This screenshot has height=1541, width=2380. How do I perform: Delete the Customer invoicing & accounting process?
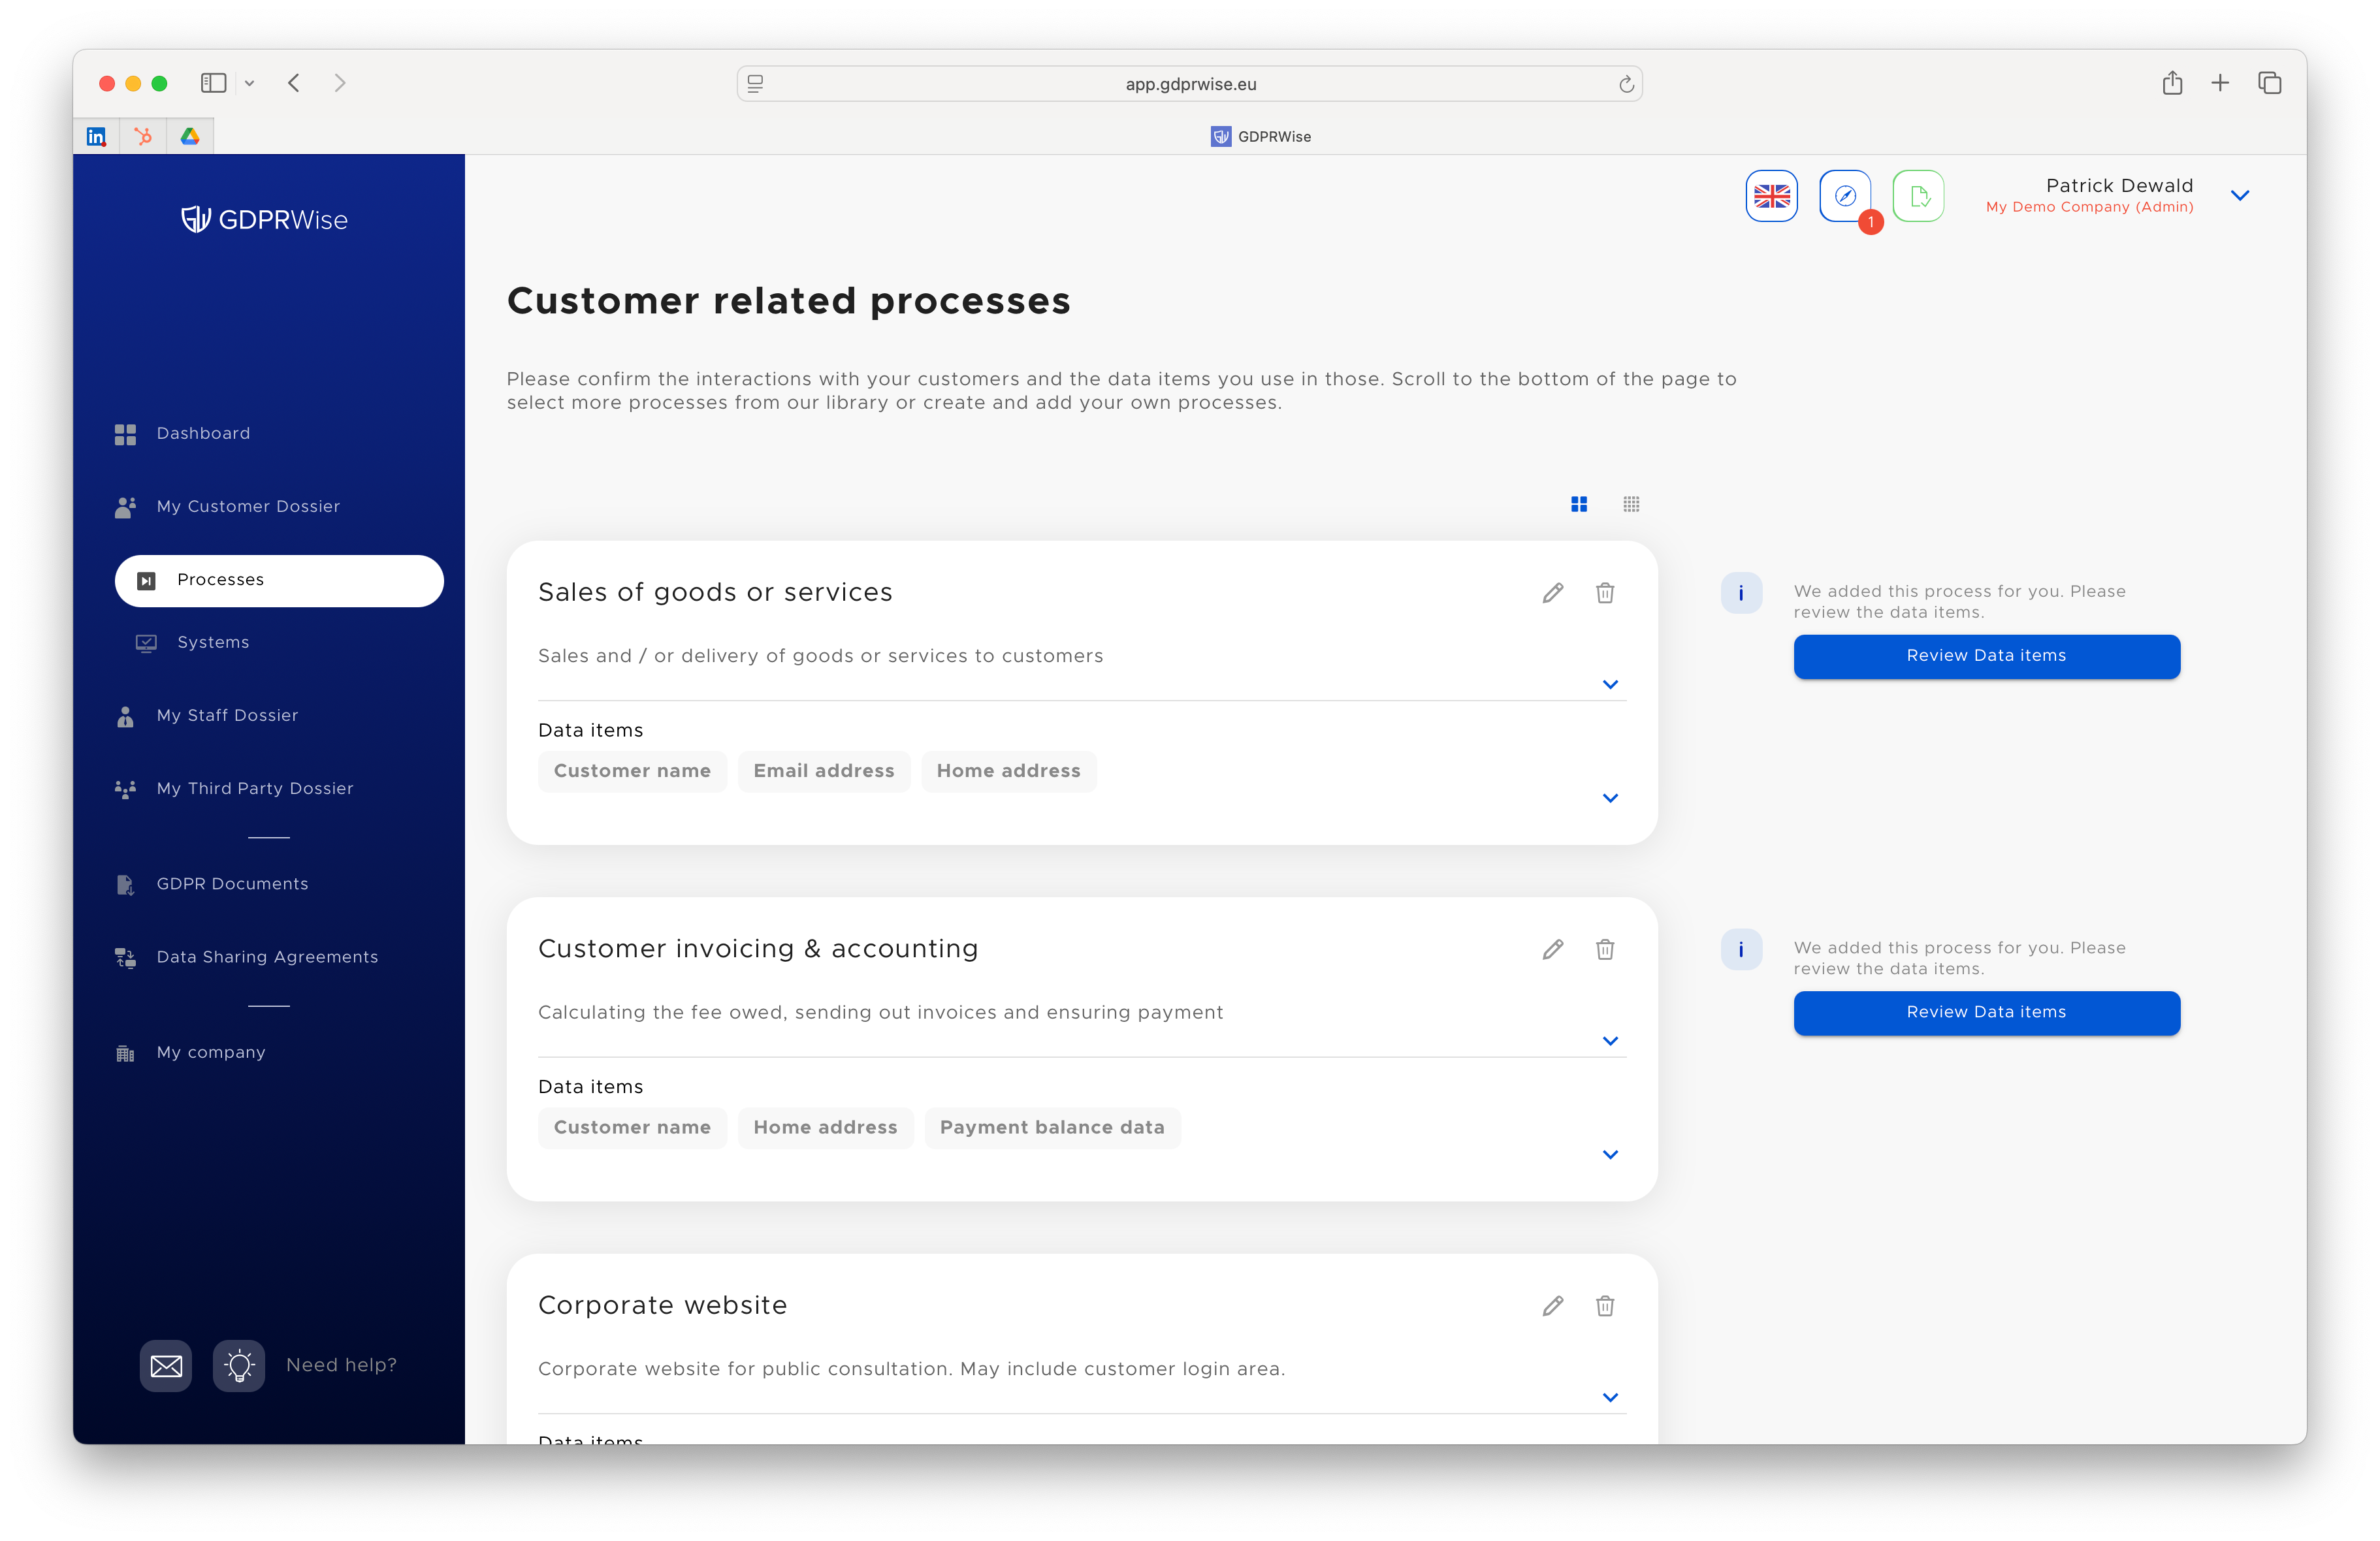pyautogui.click(x=1604, y=949)
